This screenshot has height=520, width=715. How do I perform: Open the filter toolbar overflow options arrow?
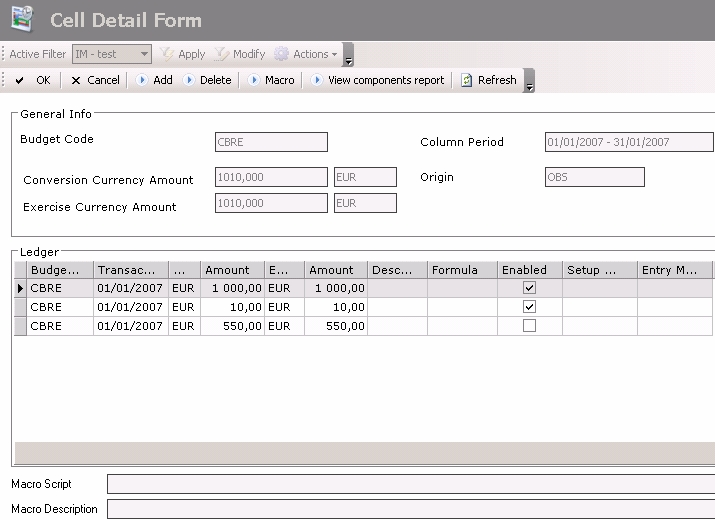tap(348, 56)
